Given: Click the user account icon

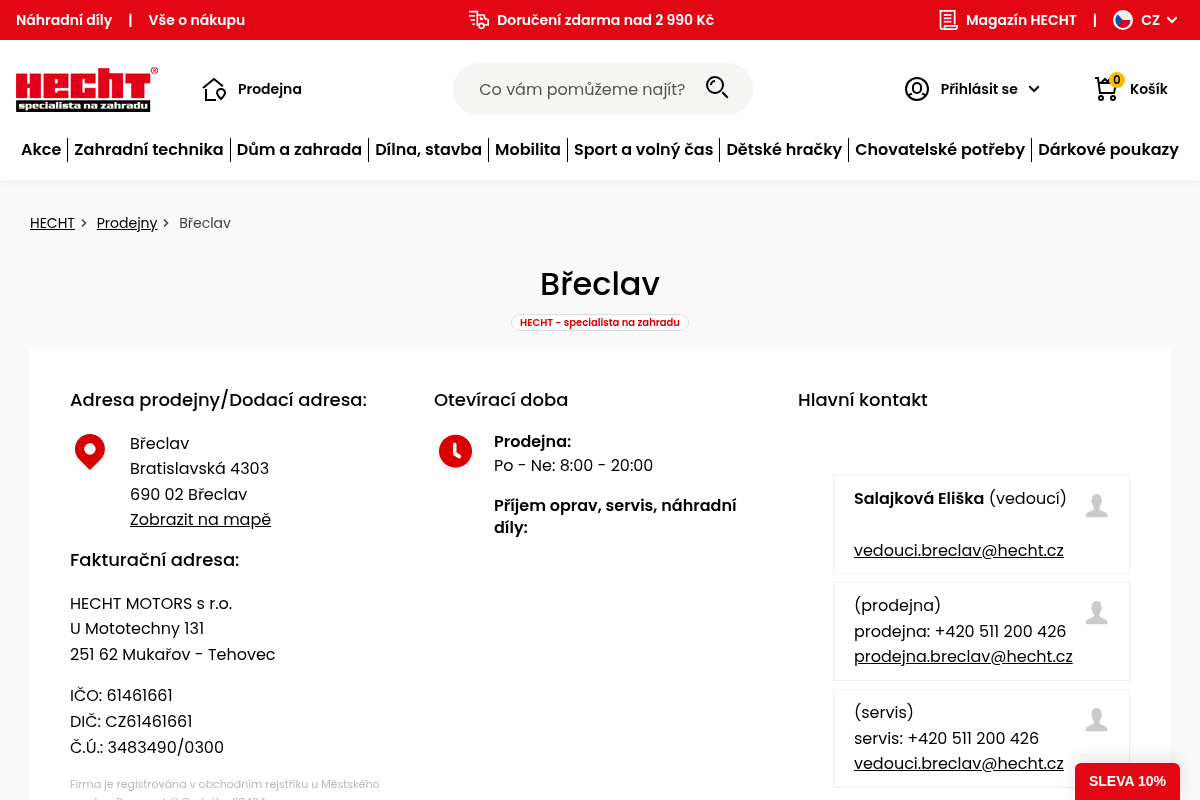Looking at the screenshot, I should [x=917, y=89].
